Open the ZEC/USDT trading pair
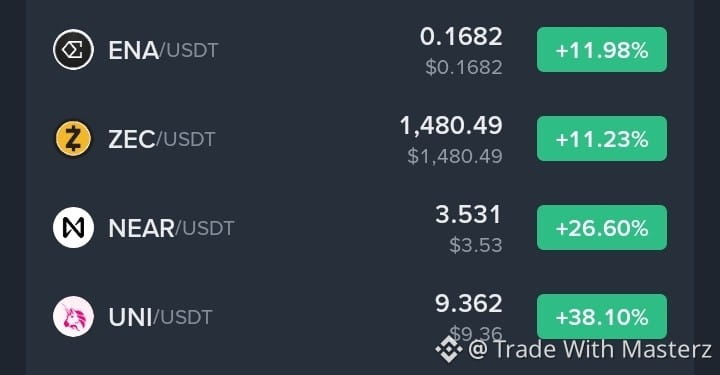Image resolution: width=720 pixels, height=375 pixels. pyautogui.click(x=162, y=139)
